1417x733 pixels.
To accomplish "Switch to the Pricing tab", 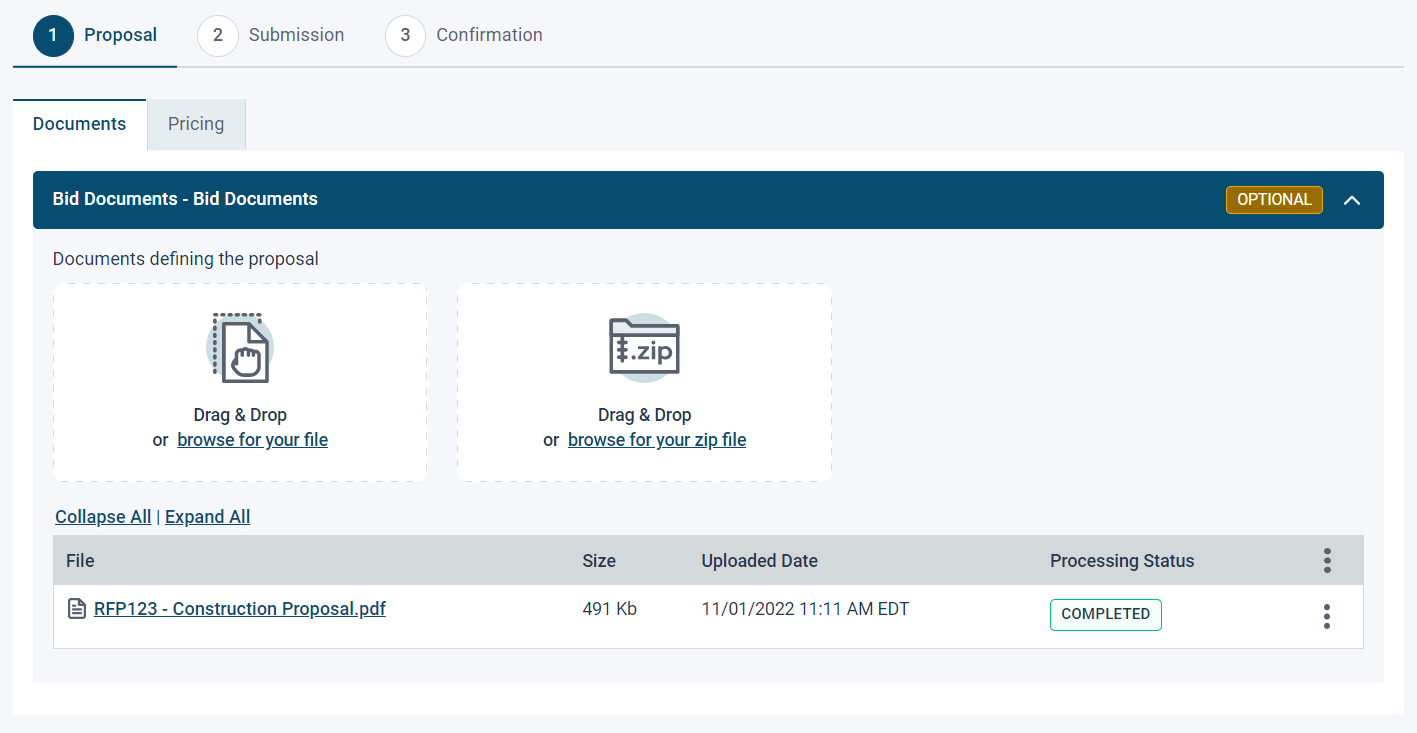I will [x=195, y=124].
